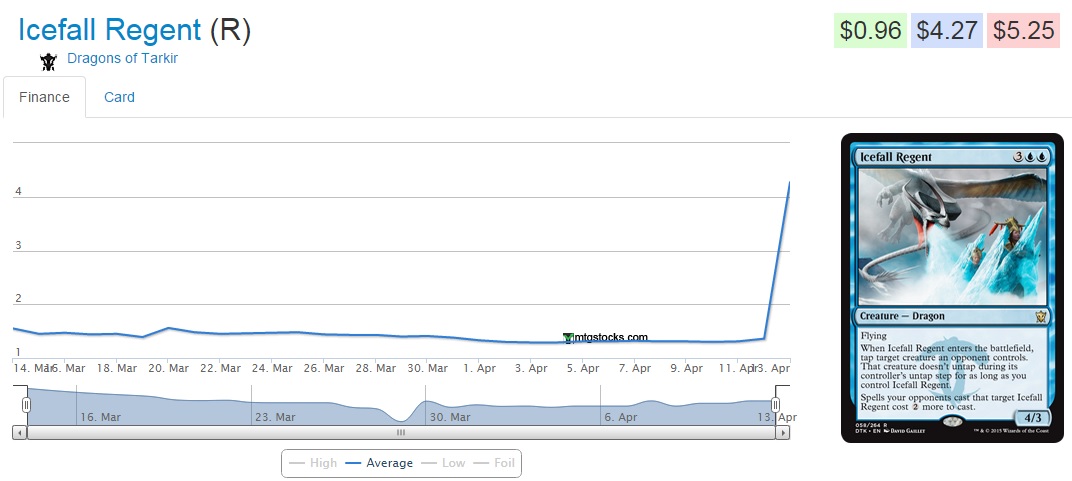Toggle the Average series in chart legend

pos(379,463)
